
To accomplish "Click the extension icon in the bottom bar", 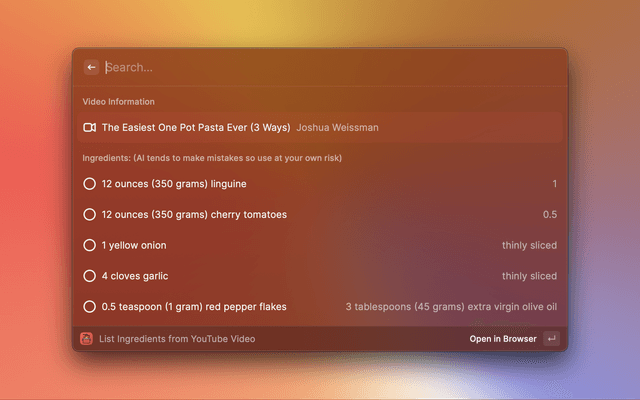I will [87, 339].
